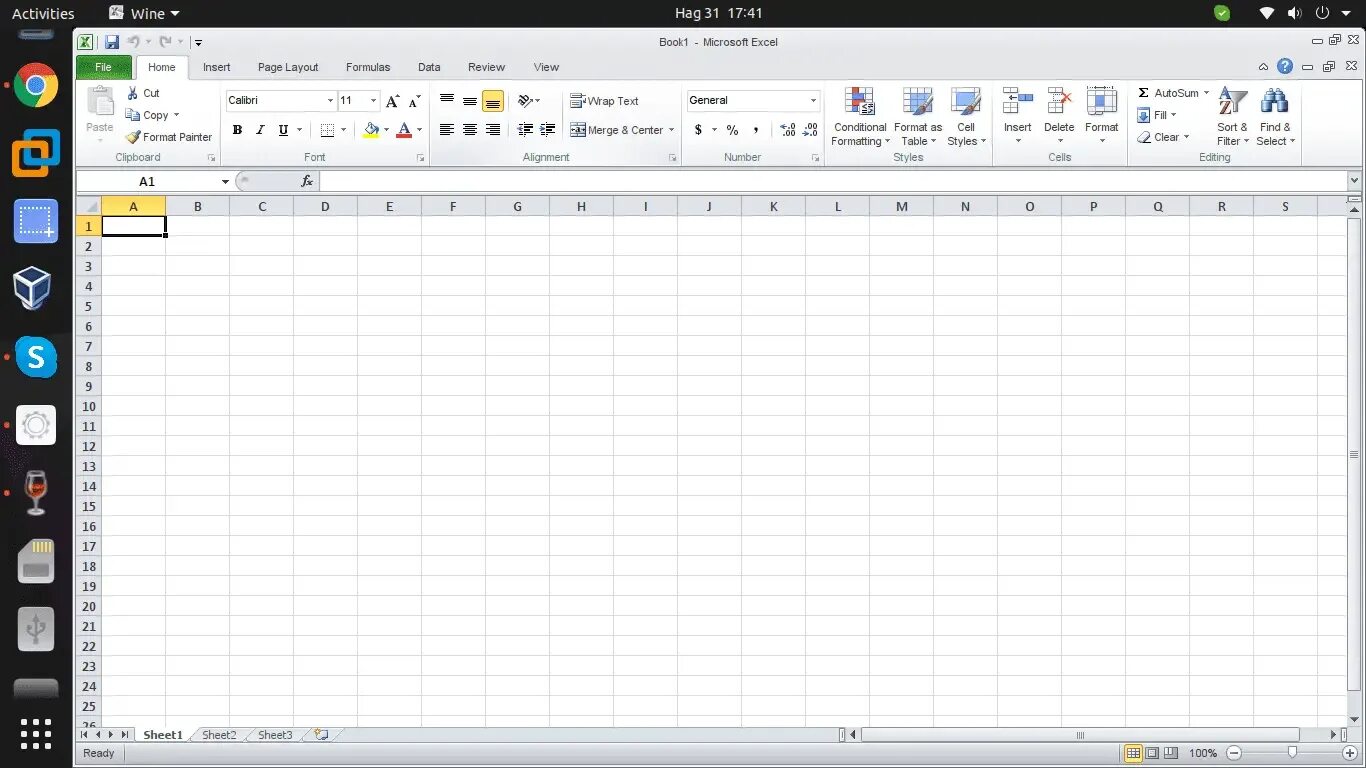Open the font name Calibri dropdown
Screen dimensions: 1366x768
[330, 101]
